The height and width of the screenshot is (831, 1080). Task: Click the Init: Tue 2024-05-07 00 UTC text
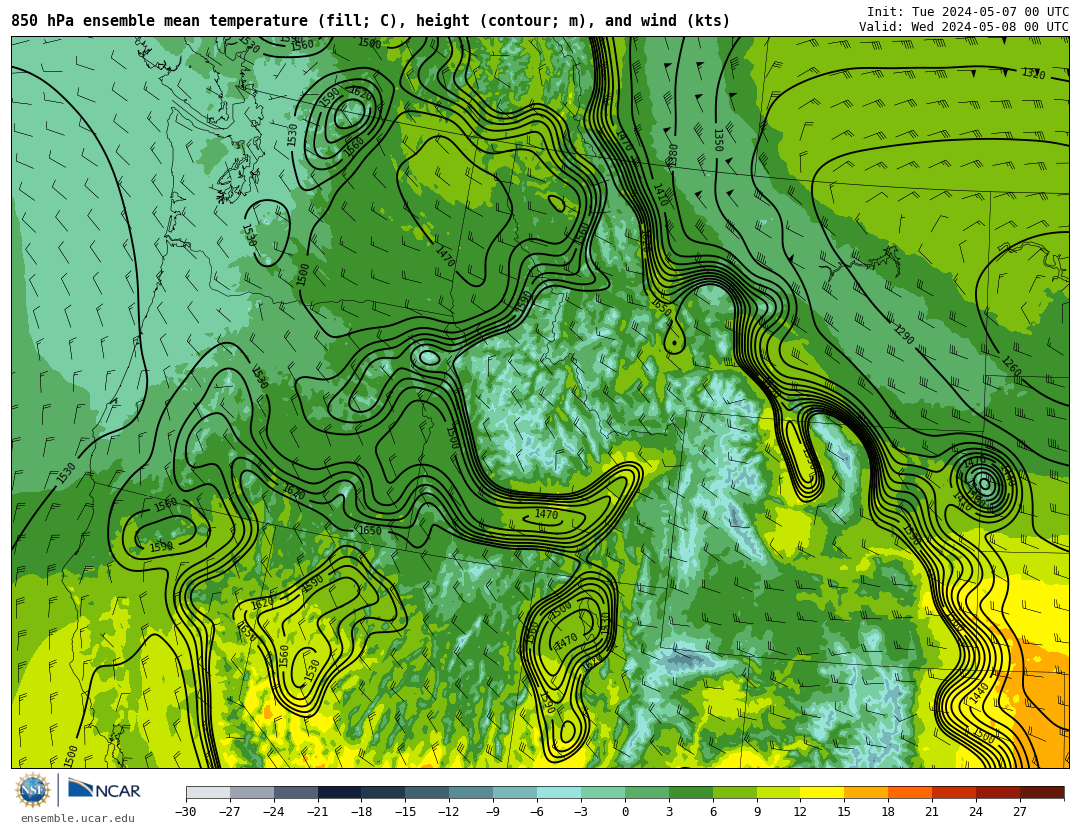[968, 12]
